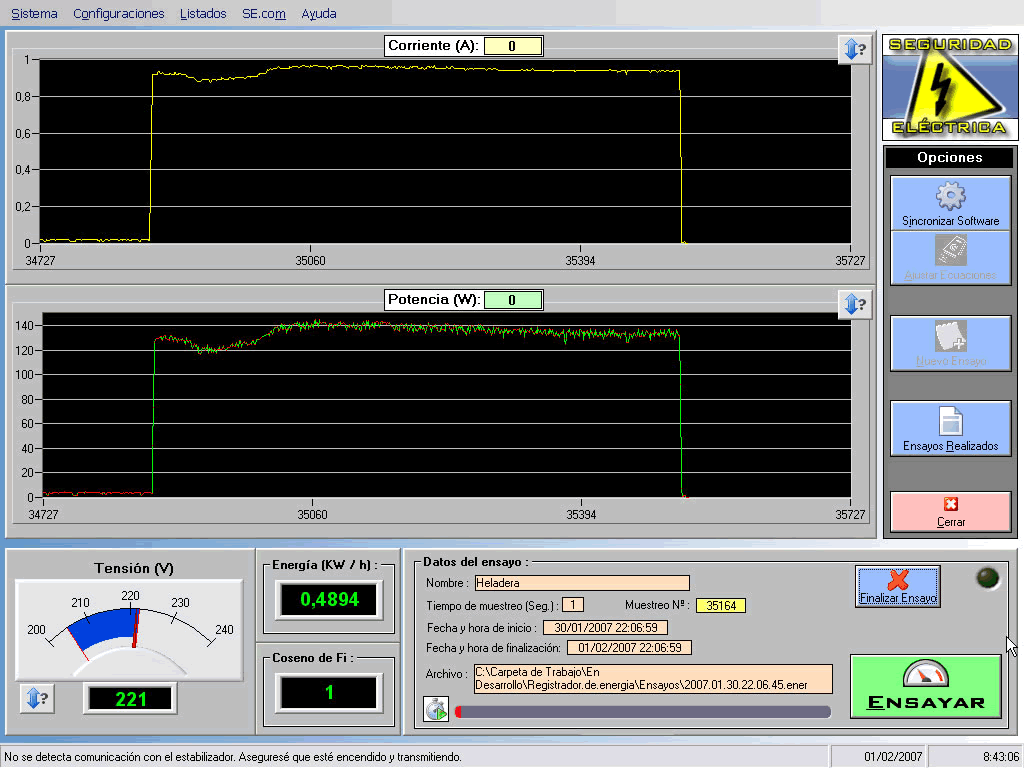Expand the Potencia chart arrow help button
Viewport: 1024px width, 768px height.
853,303
